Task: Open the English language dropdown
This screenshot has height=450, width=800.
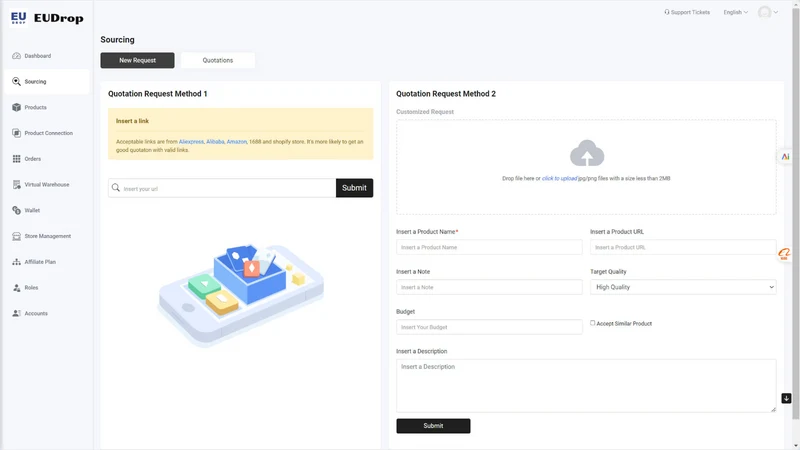Action: tap(735, 12)
